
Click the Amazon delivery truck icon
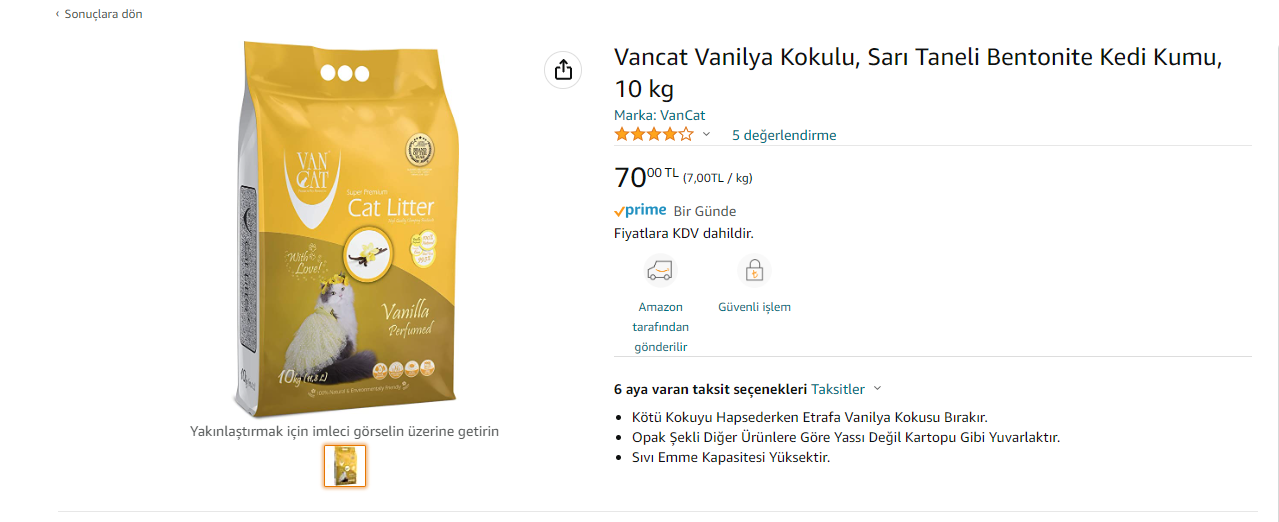pyautogui.click(x=660, y=271)
